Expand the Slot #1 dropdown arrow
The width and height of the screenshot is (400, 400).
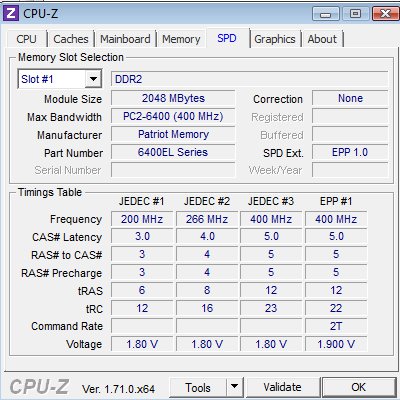click(93, 79)
